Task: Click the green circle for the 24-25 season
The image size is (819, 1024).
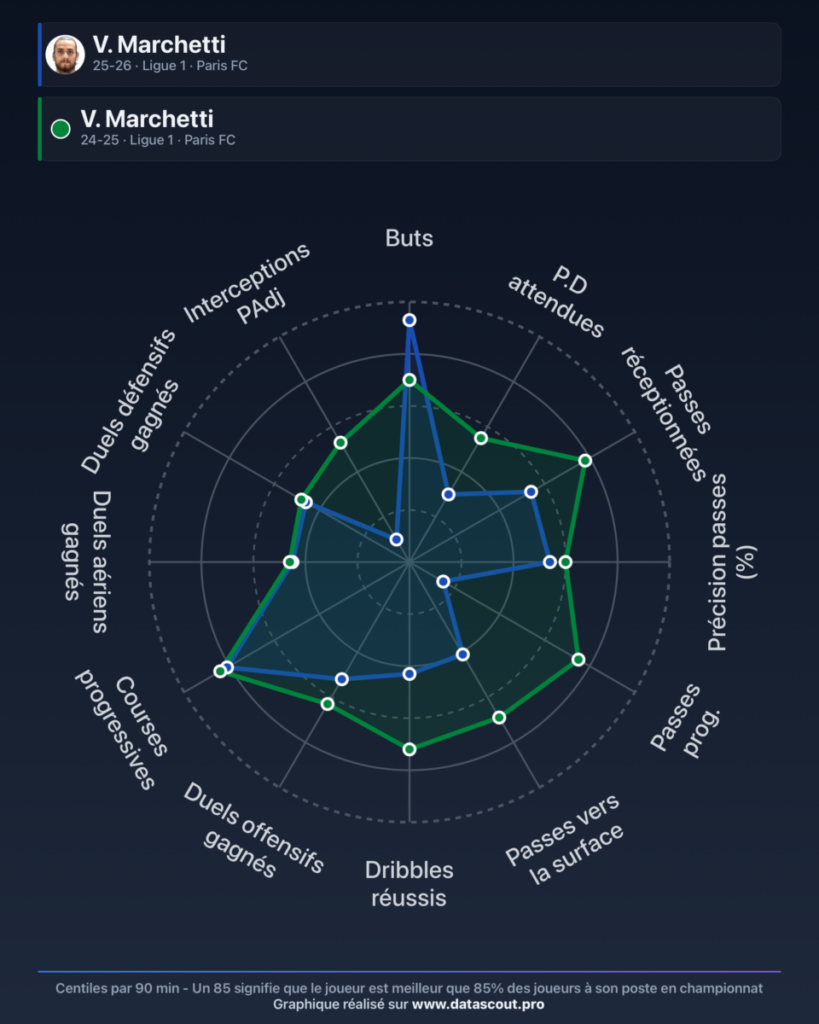Action: click(61, 129)
